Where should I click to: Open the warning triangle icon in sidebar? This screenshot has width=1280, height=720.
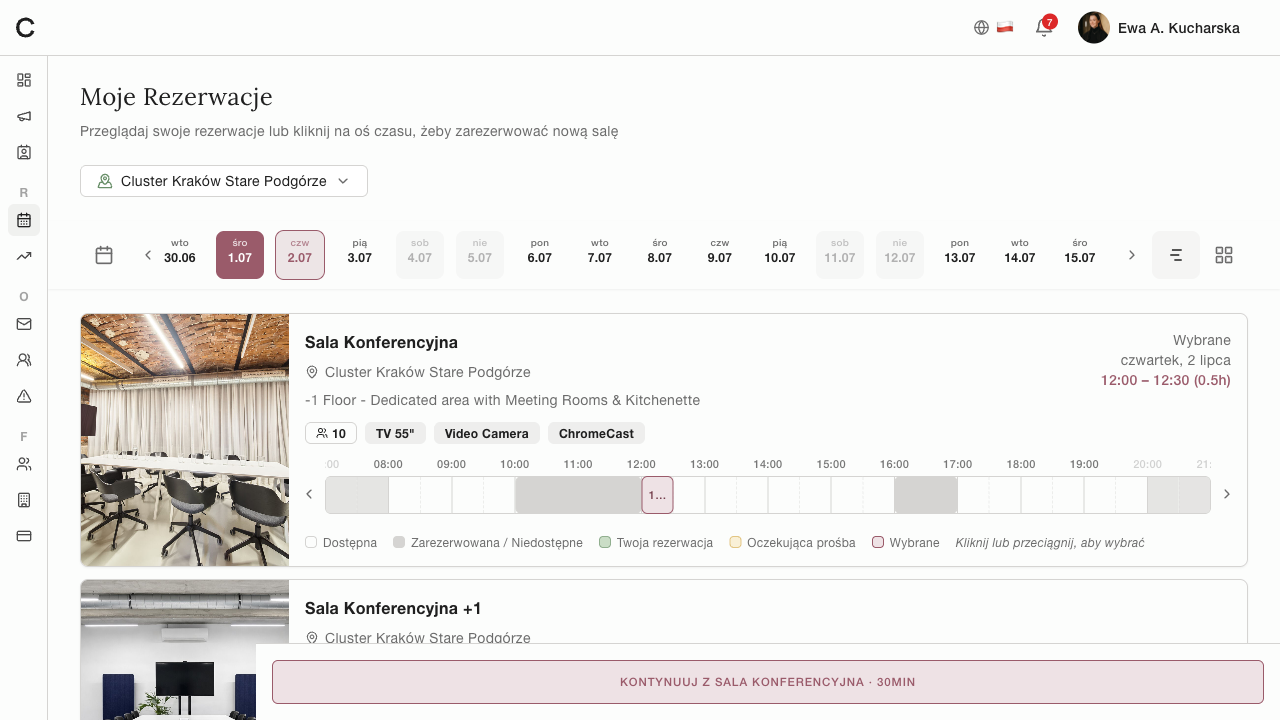[x=24, y=396]
